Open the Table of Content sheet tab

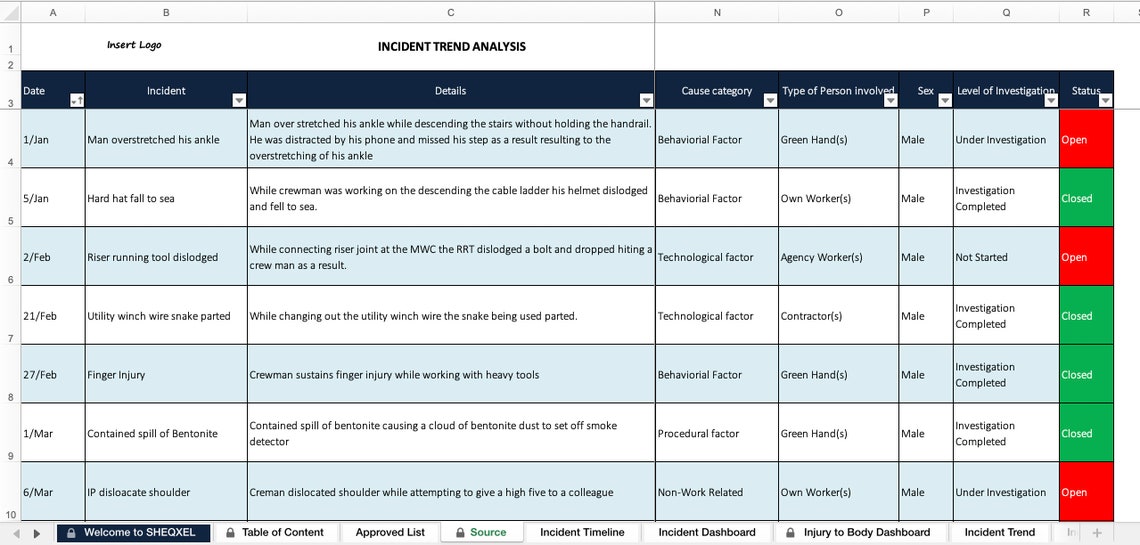click(275, 533)
